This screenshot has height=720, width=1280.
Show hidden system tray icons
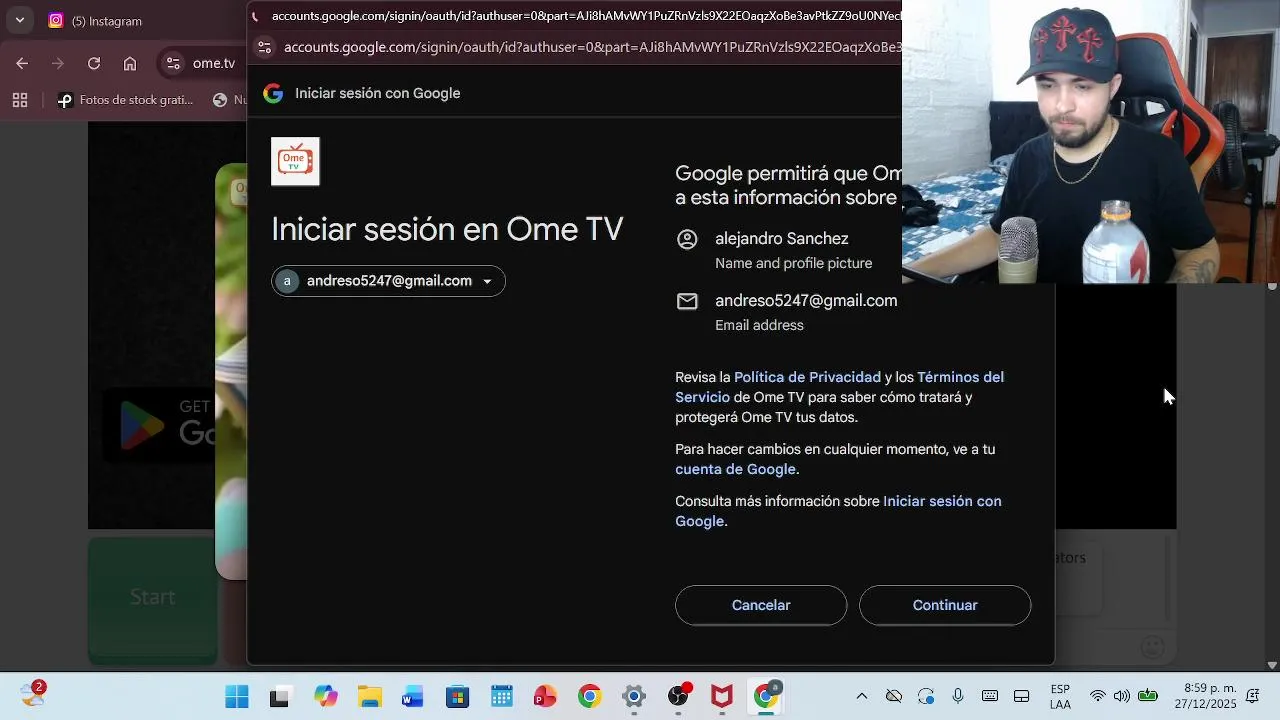pyautogui.click(x=862, y=696)
